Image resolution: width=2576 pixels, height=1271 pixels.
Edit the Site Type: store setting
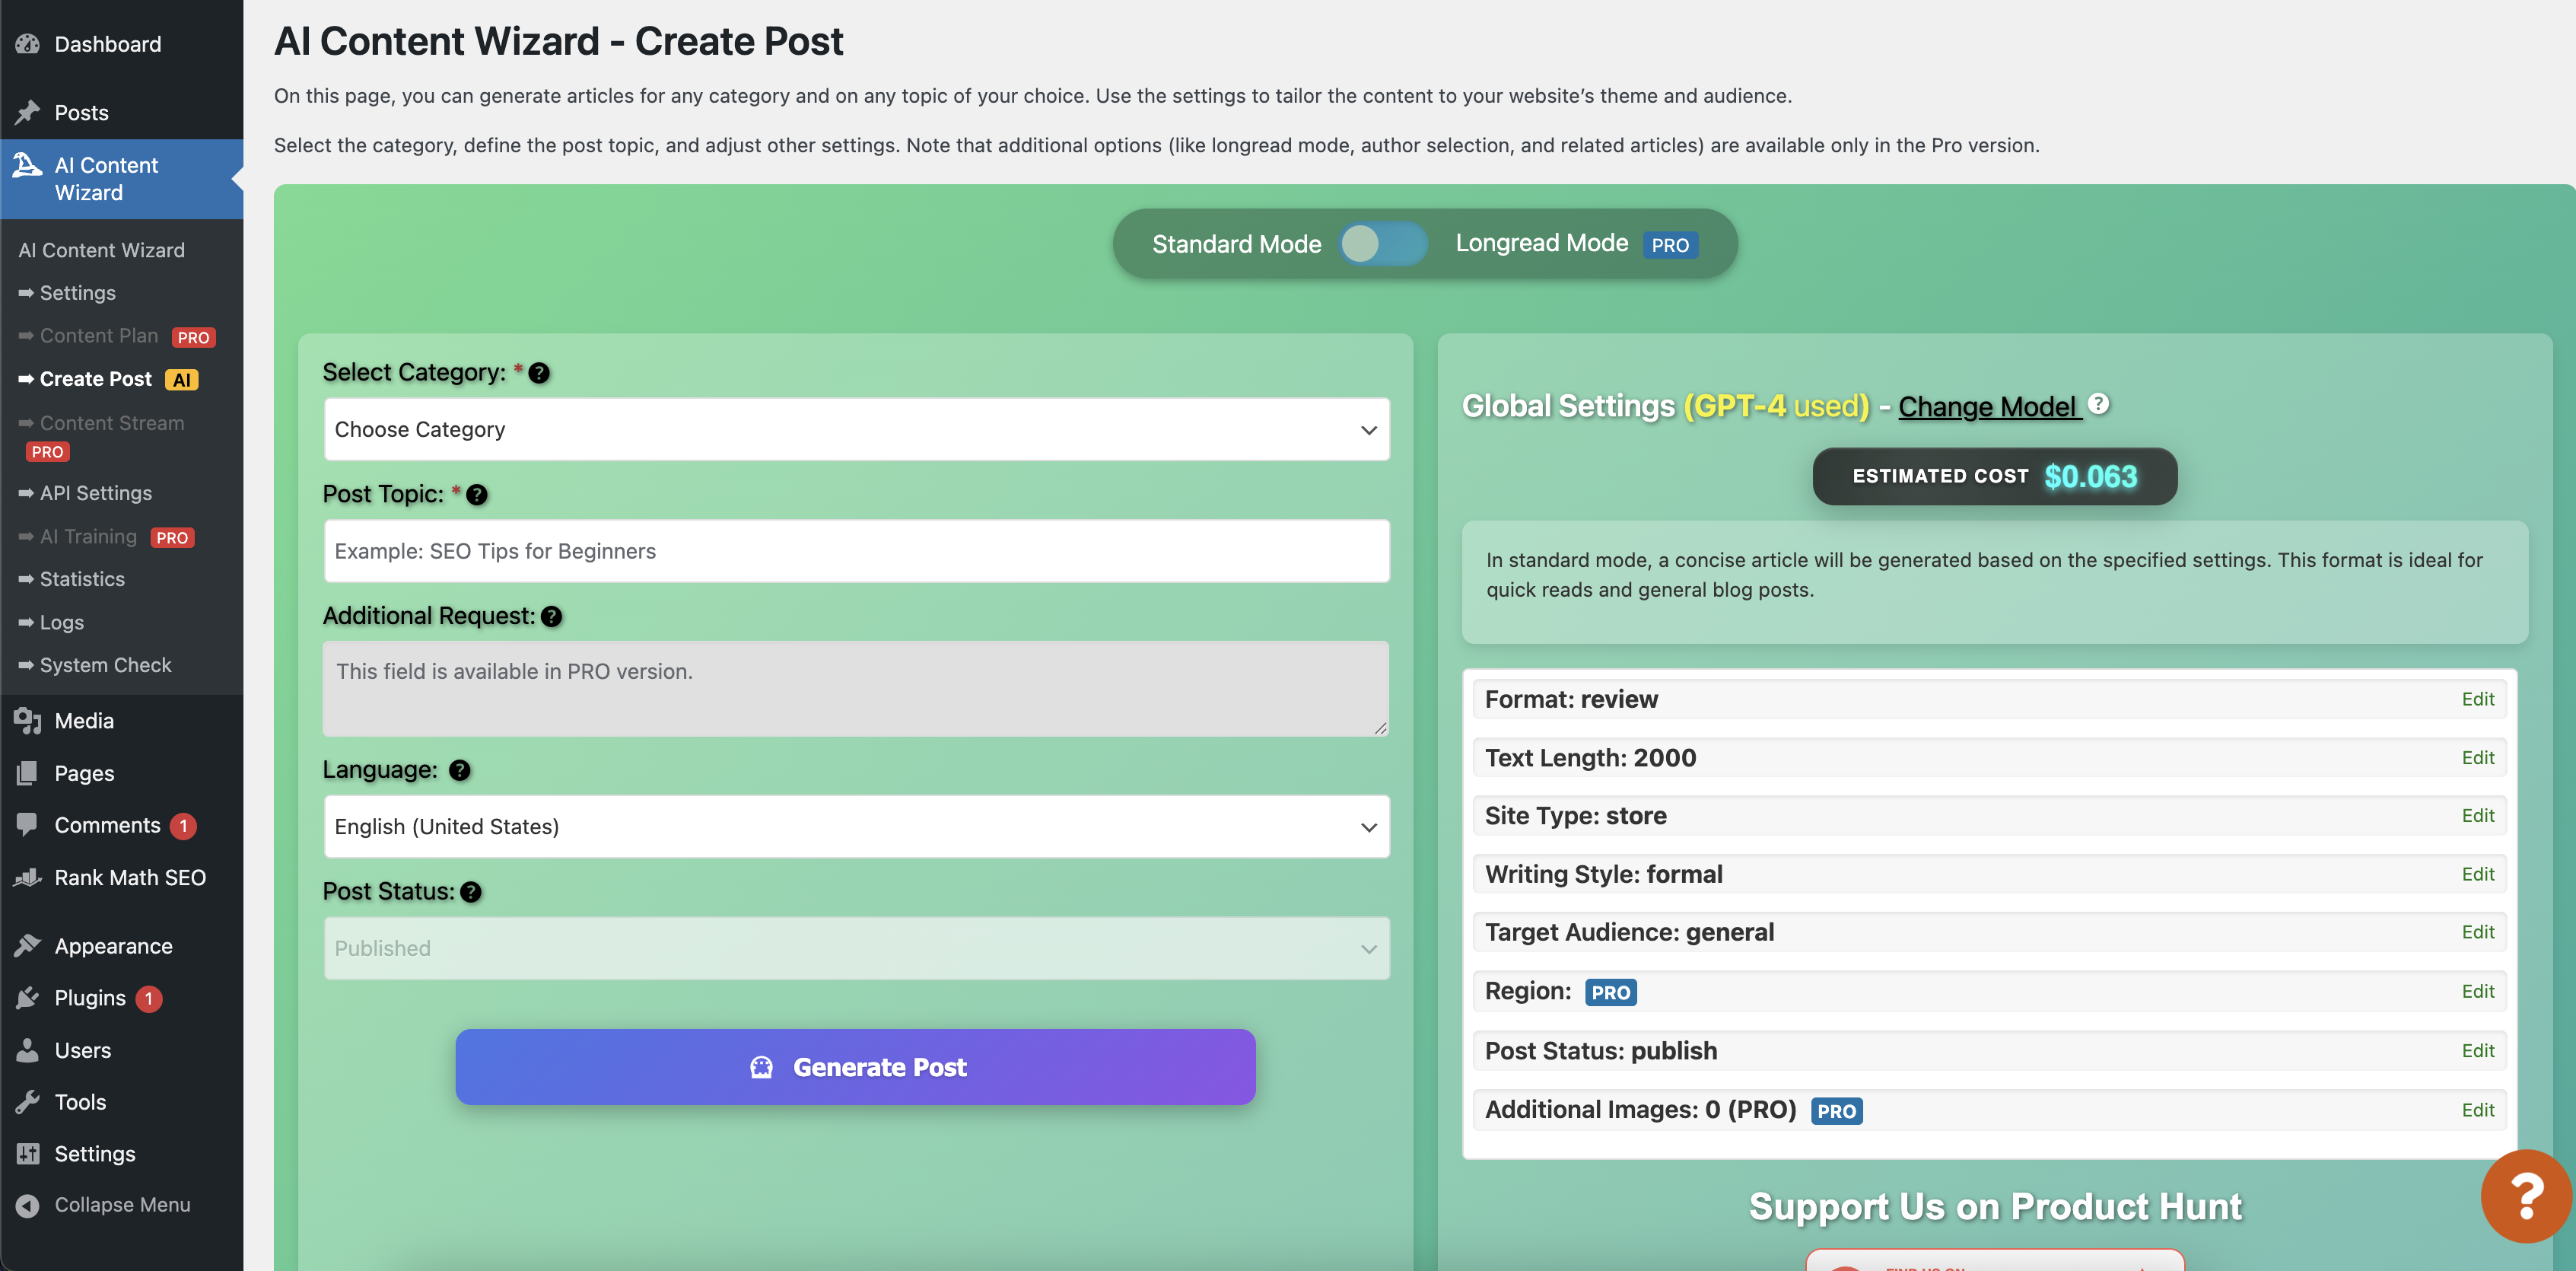coord(2477,815)
